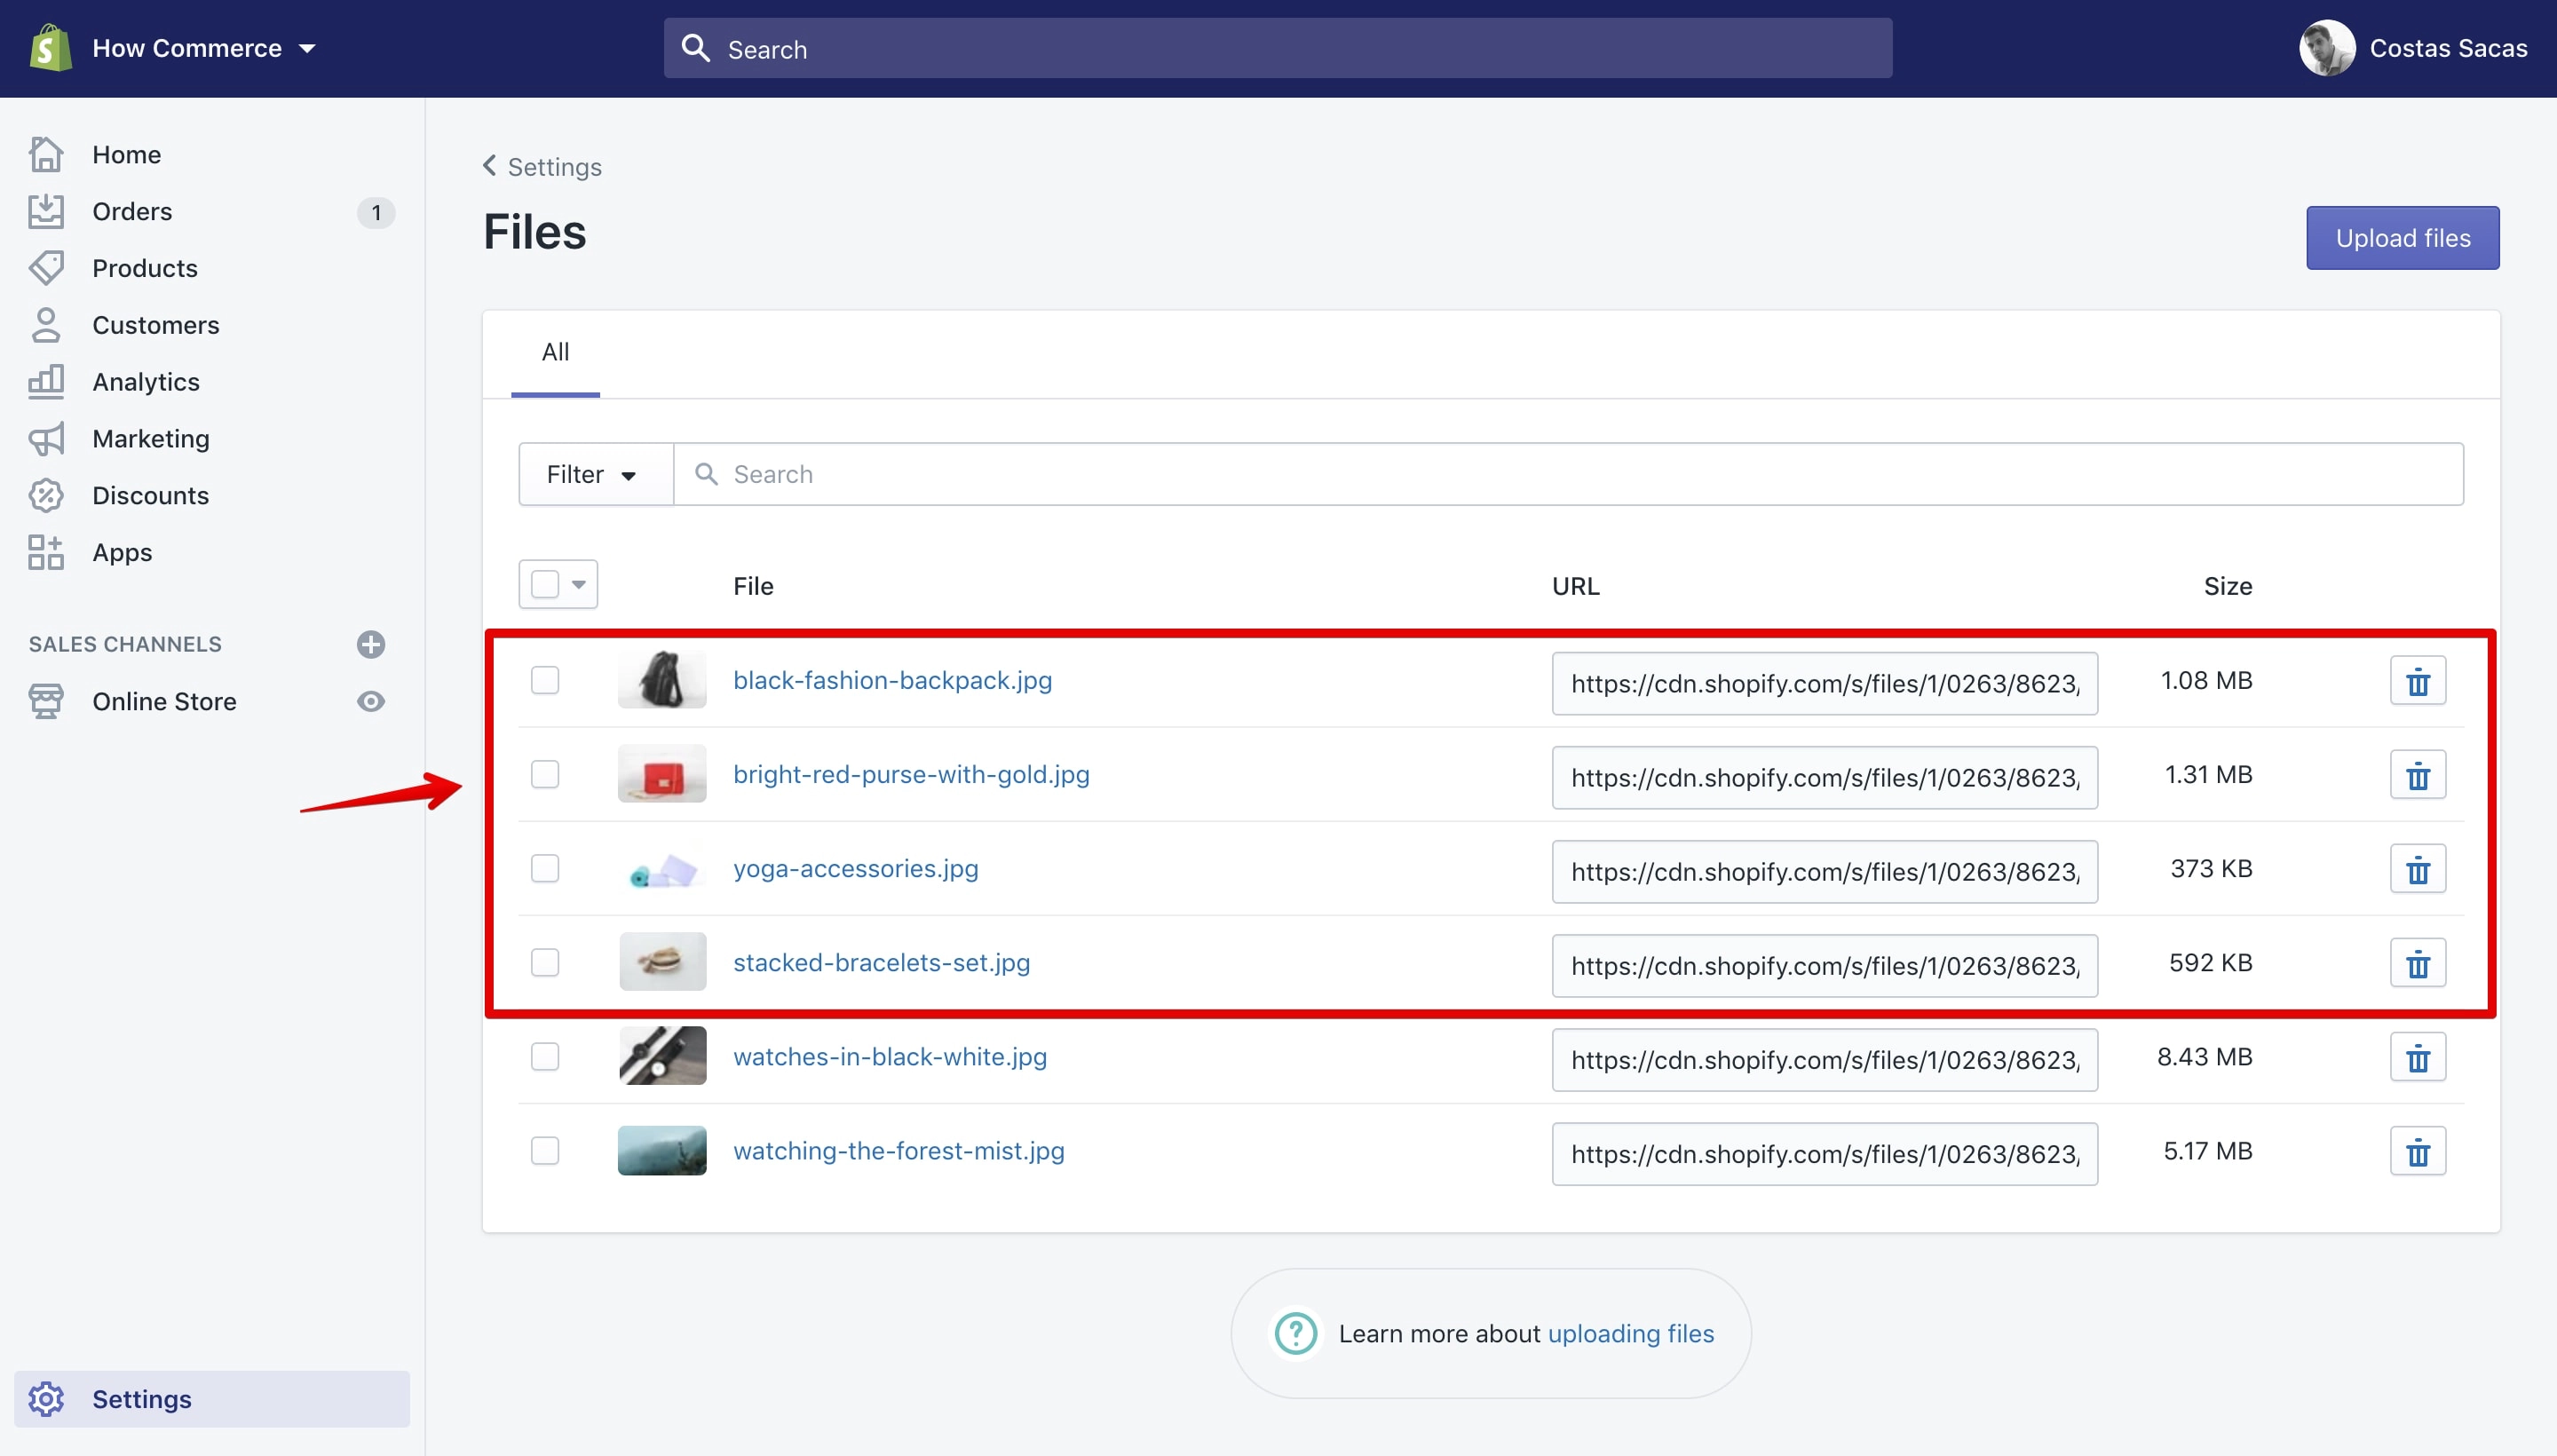The image size is (2557, 1456).
Task: Click the Customers person icon
Action: pyautogui.click(x=46, y=325)
